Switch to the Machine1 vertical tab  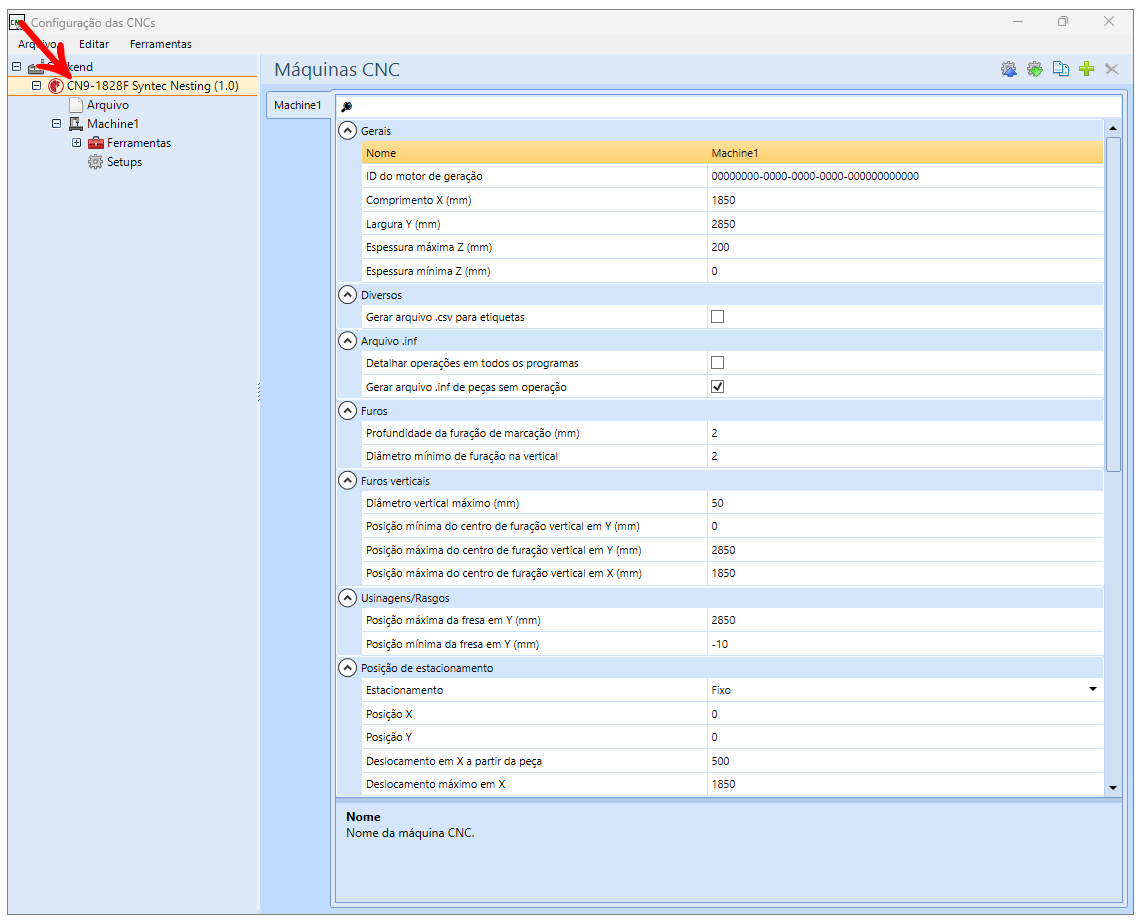point(298,105)
